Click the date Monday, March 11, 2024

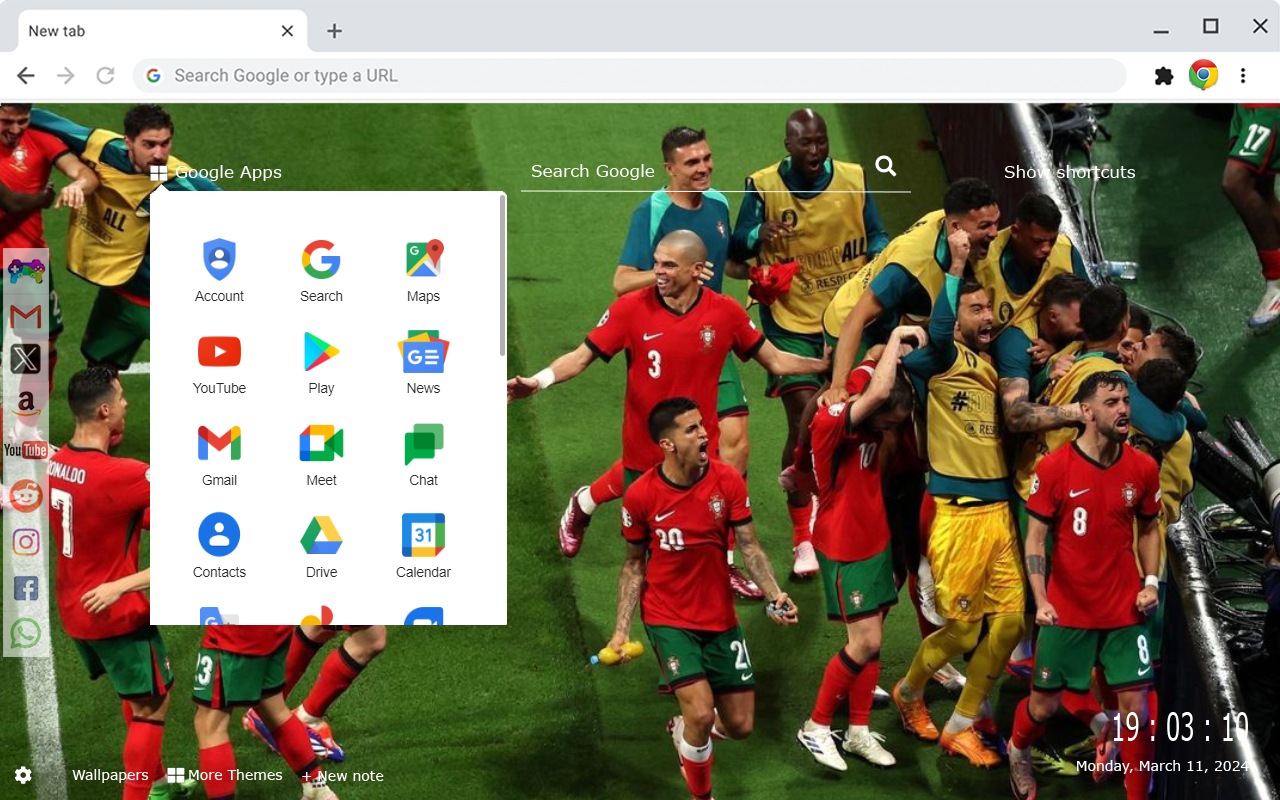coord(1162,766)
